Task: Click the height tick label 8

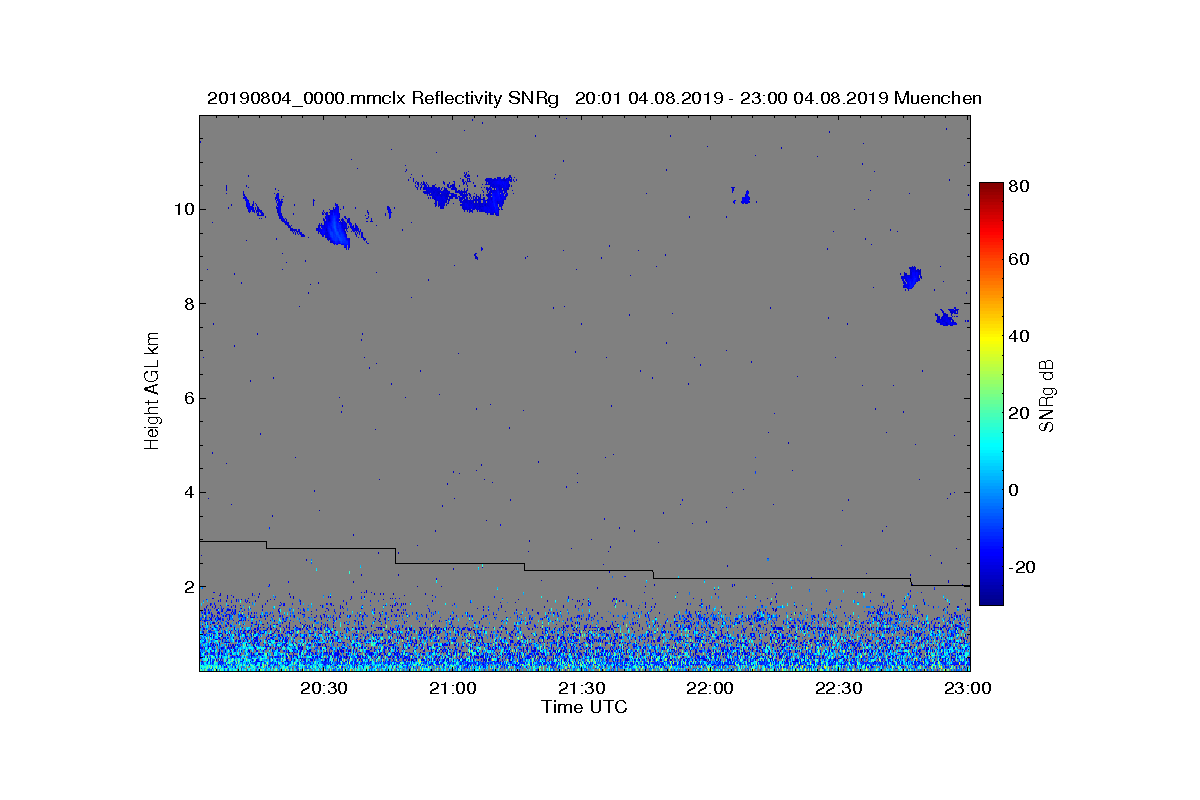Action: (188, 304)
